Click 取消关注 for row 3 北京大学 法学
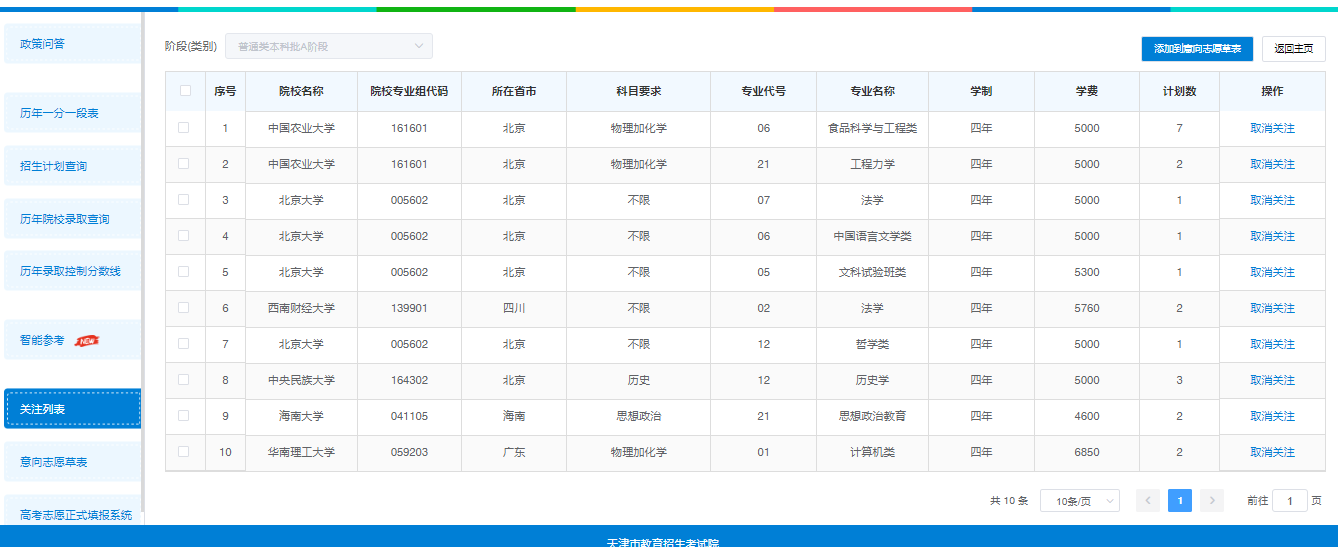This screenshot has height=547, width=1338. 1272,200
